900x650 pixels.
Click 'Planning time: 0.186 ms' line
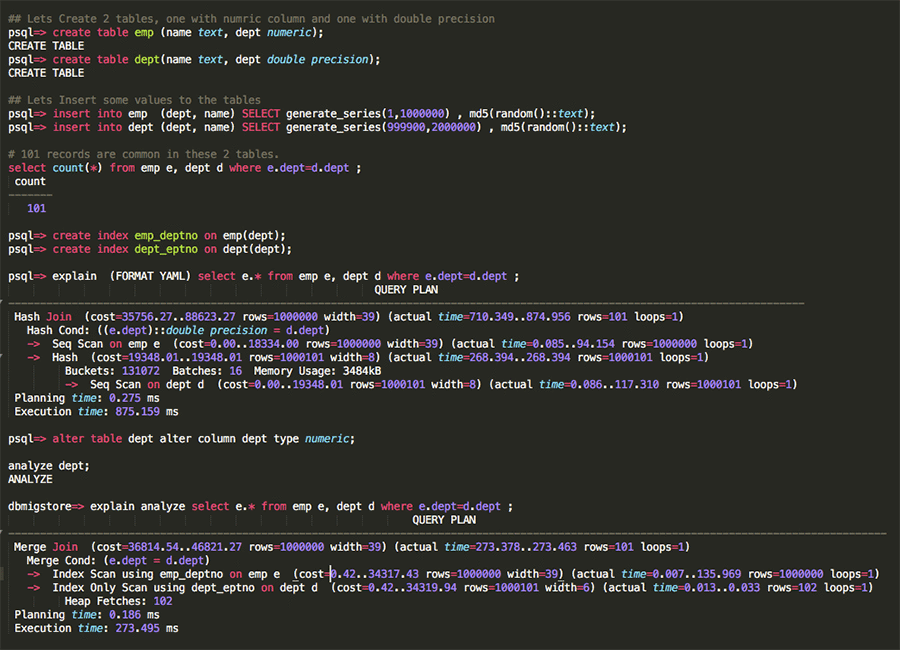87,615
